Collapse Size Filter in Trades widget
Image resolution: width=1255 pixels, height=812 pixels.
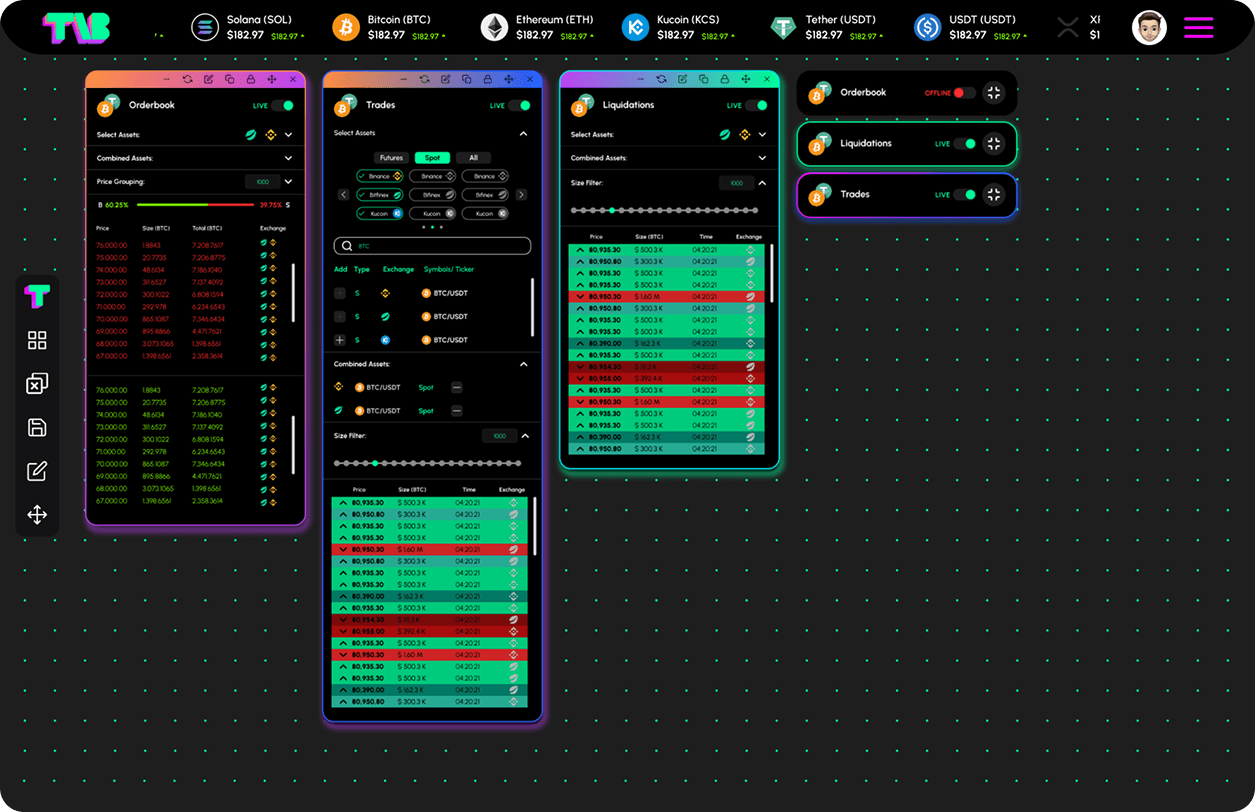525,436
